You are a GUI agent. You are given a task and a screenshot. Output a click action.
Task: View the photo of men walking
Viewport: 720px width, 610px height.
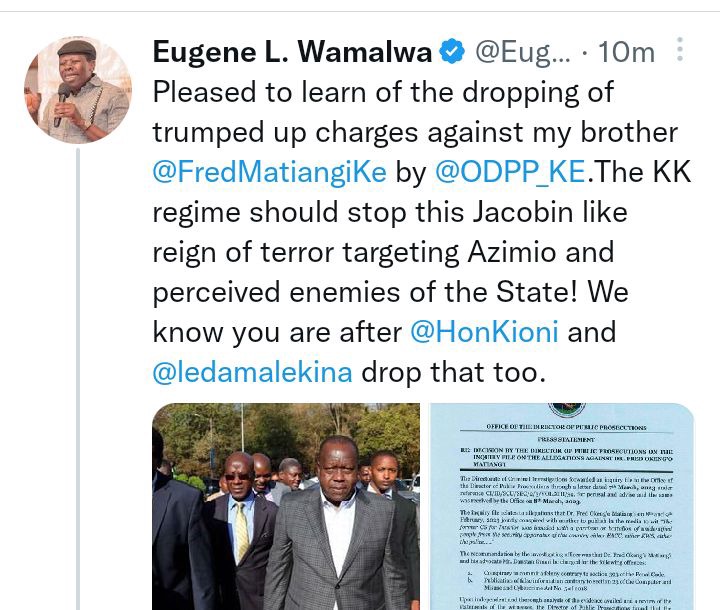pyautogui.click(x=286, y=506)
